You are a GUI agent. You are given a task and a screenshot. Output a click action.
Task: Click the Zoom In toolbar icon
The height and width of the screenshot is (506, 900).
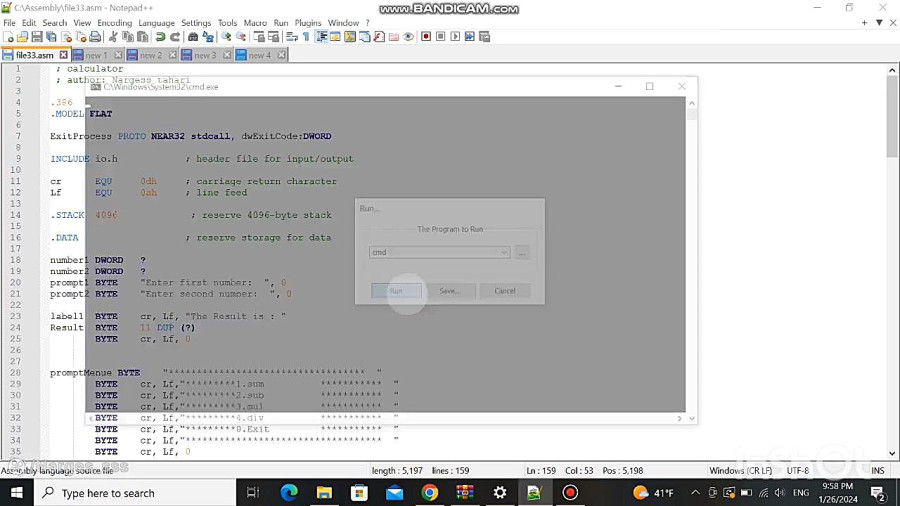click(x=226, y=37)
